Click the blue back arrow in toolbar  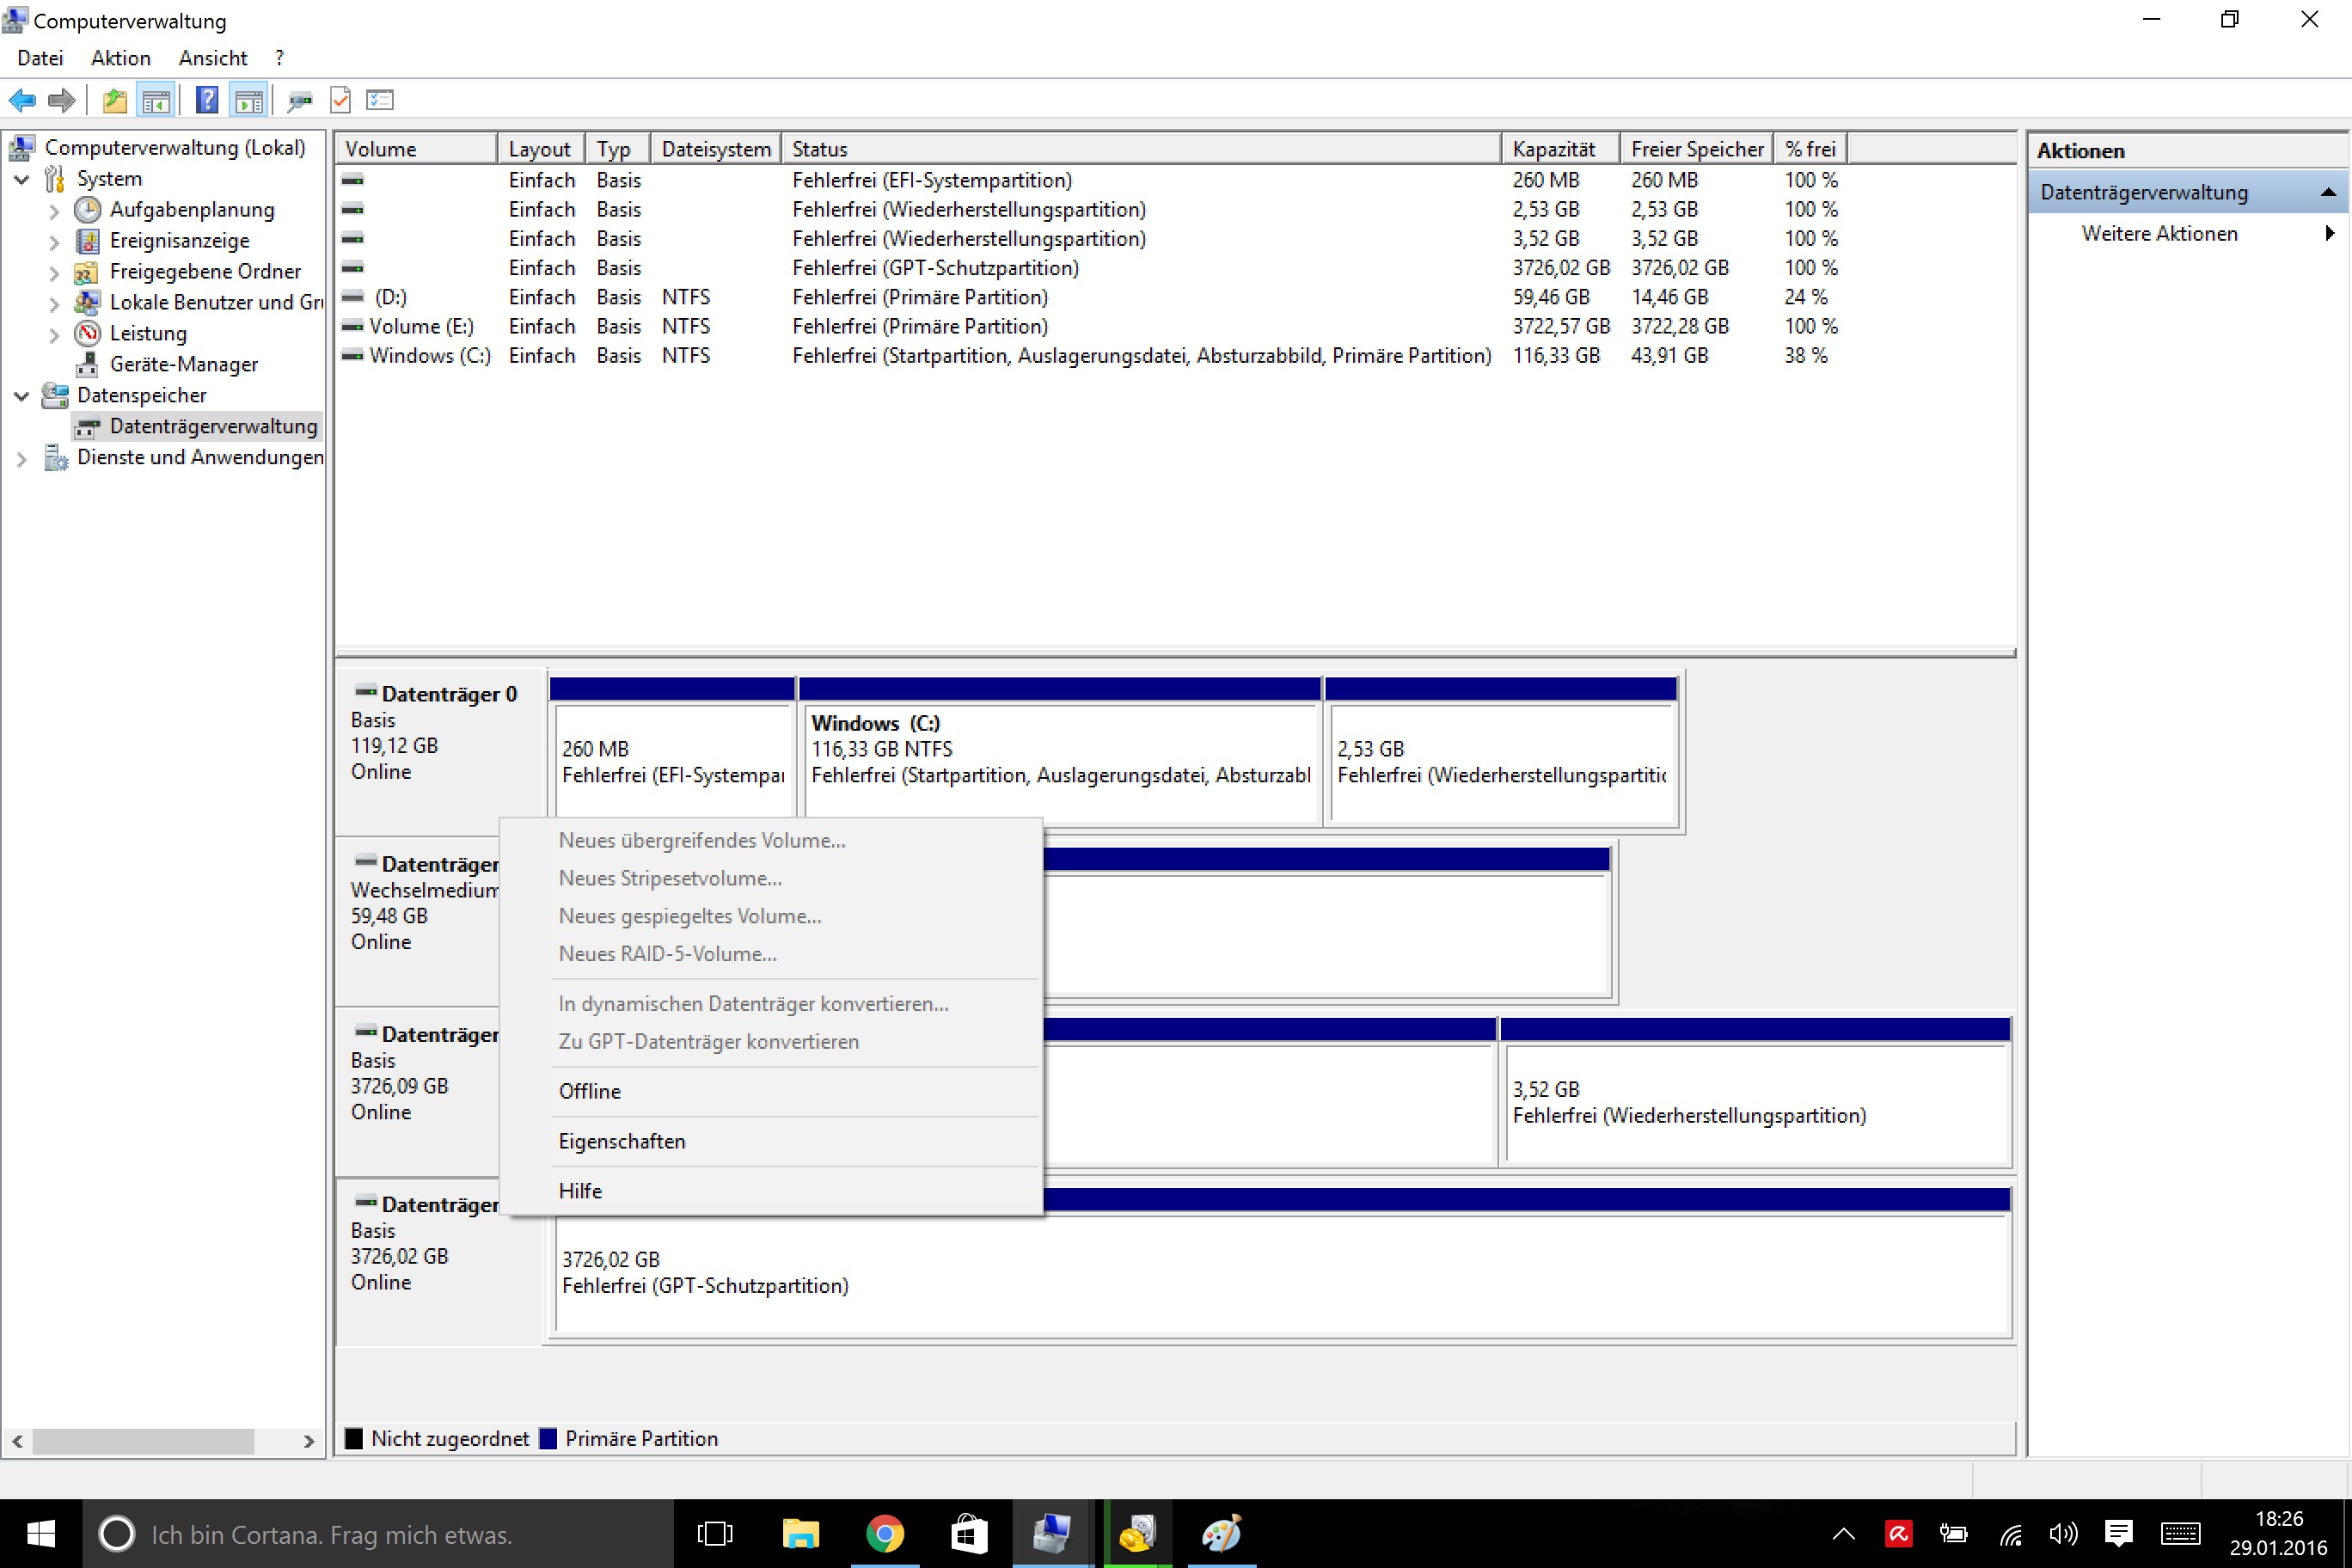21,100
